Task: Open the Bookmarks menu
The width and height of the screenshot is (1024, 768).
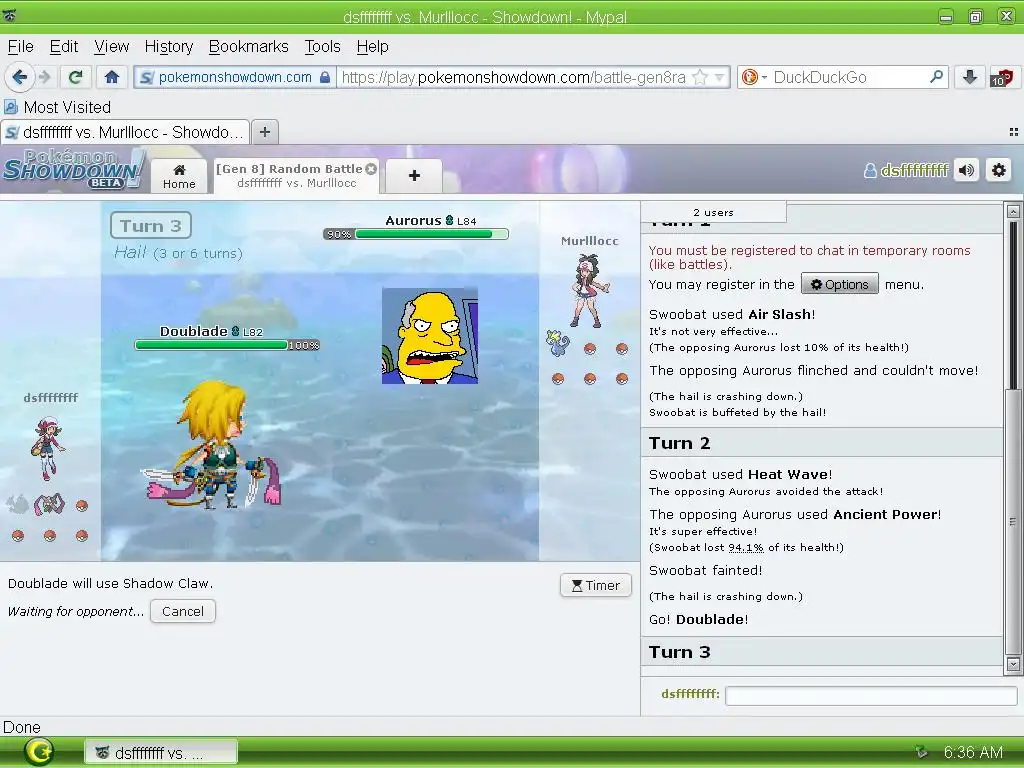Action: tap(248, 46)
